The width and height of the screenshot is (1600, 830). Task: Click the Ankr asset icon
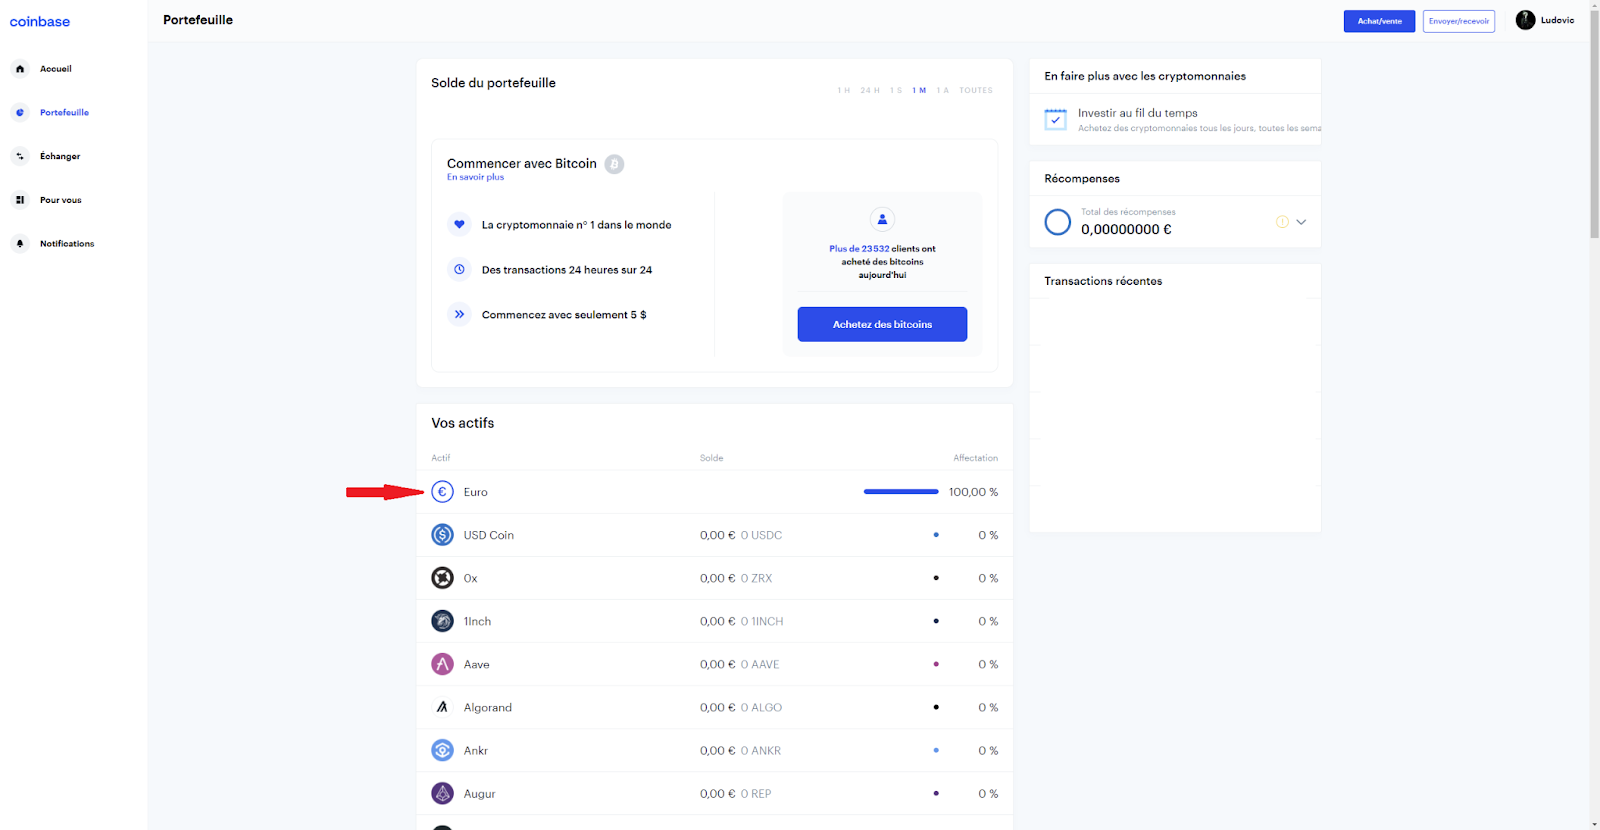click(442, 750)
